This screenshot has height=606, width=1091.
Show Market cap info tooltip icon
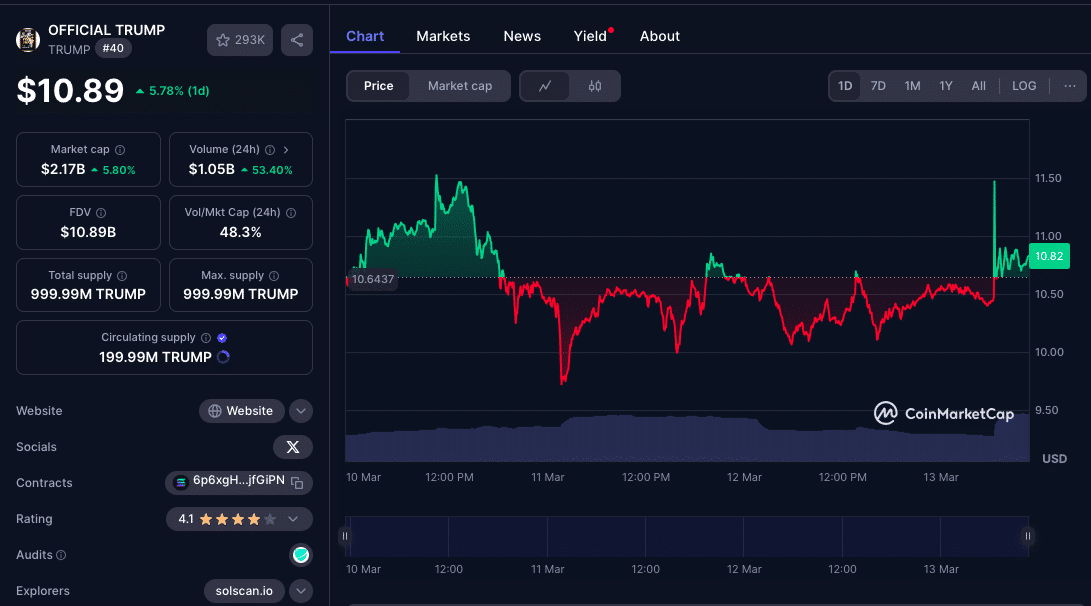[120, 150]
